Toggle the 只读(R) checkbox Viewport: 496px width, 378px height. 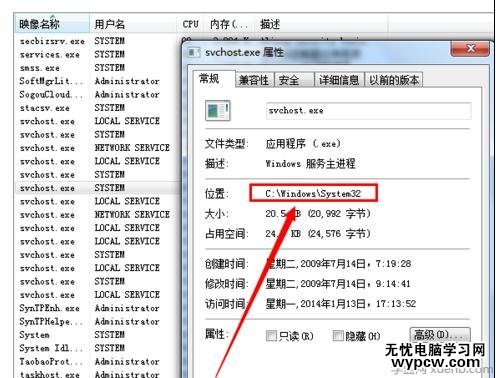point(271,335)
